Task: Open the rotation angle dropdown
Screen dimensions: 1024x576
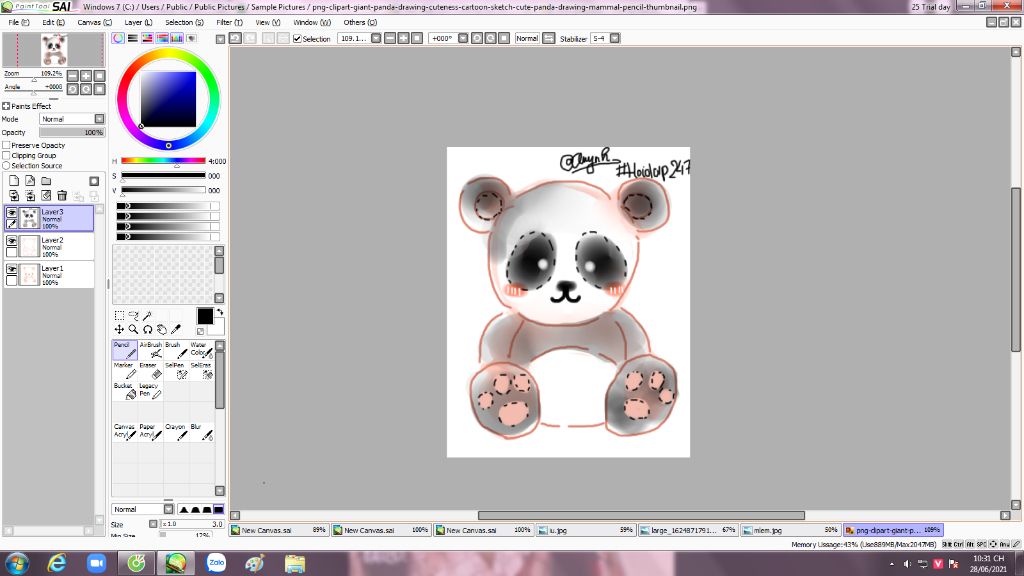Action: pyautogui.click(x=463, y=39)
